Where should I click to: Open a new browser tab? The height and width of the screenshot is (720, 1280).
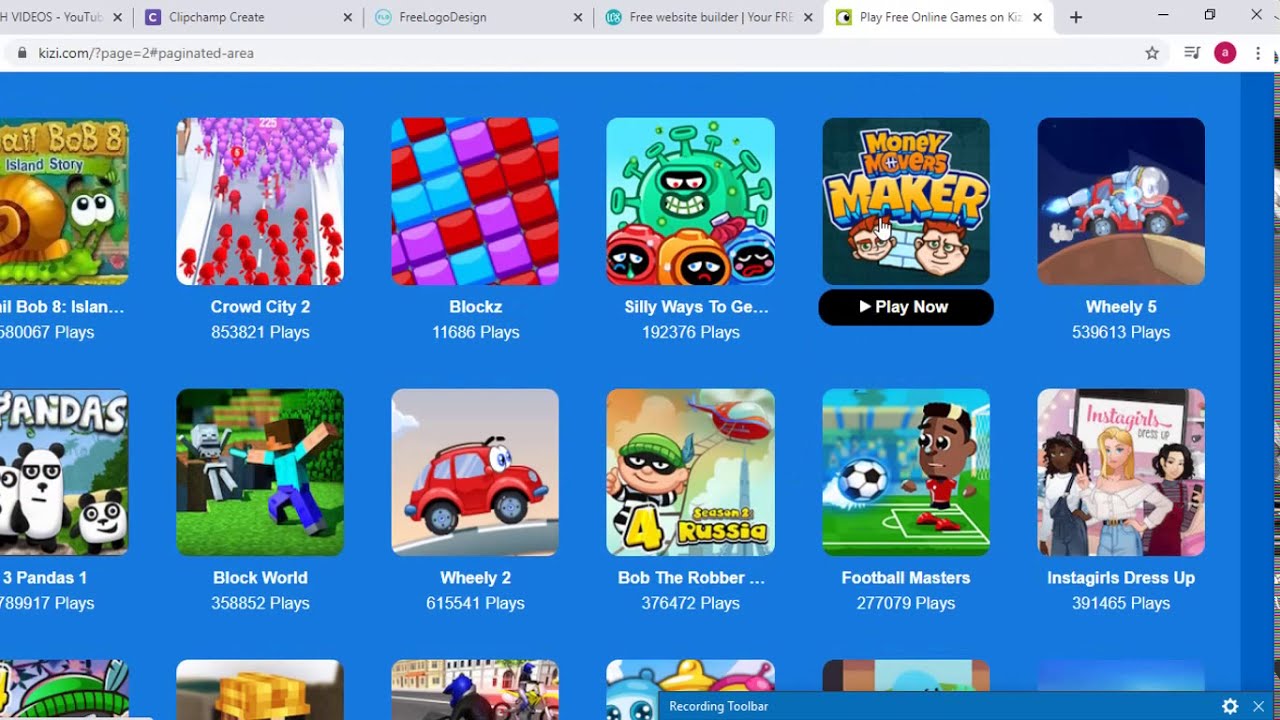click(1076, 17)
